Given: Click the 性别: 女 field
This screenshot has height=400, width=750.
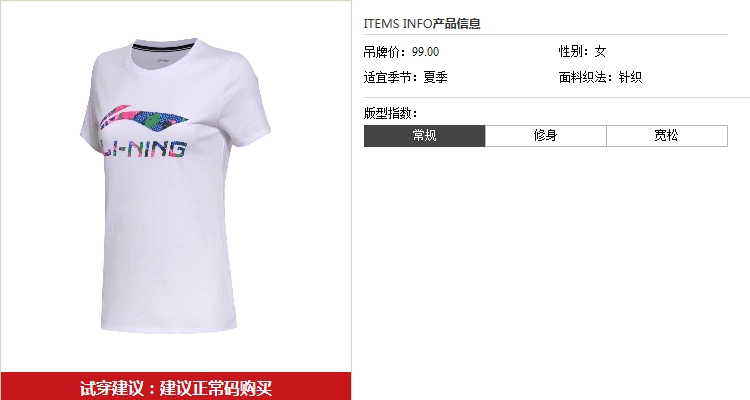Looking at the screenshot, I should pos(582,52).
